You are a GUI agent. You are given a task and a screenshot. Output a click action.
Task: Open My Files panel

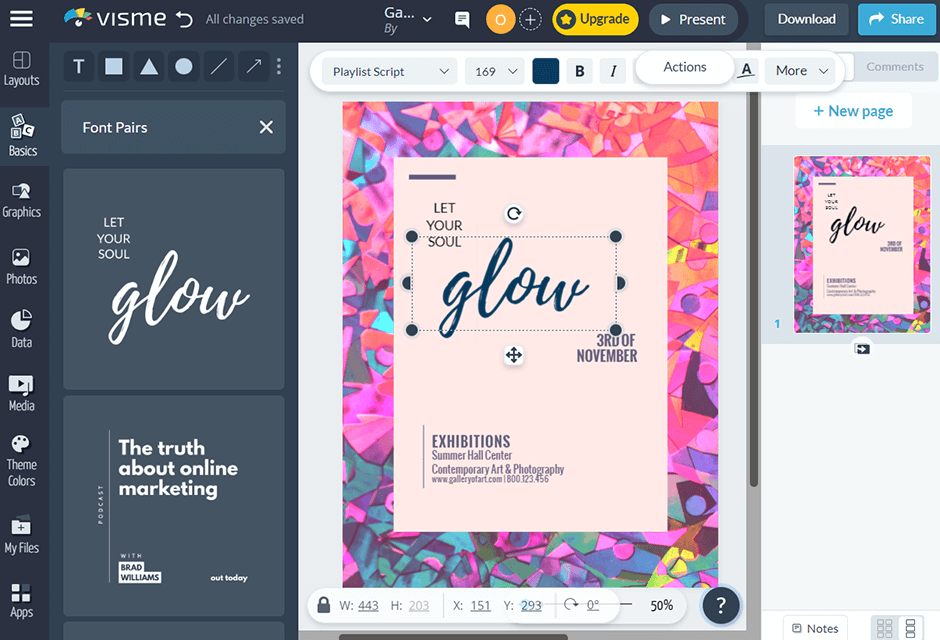[x=22, y=535]
